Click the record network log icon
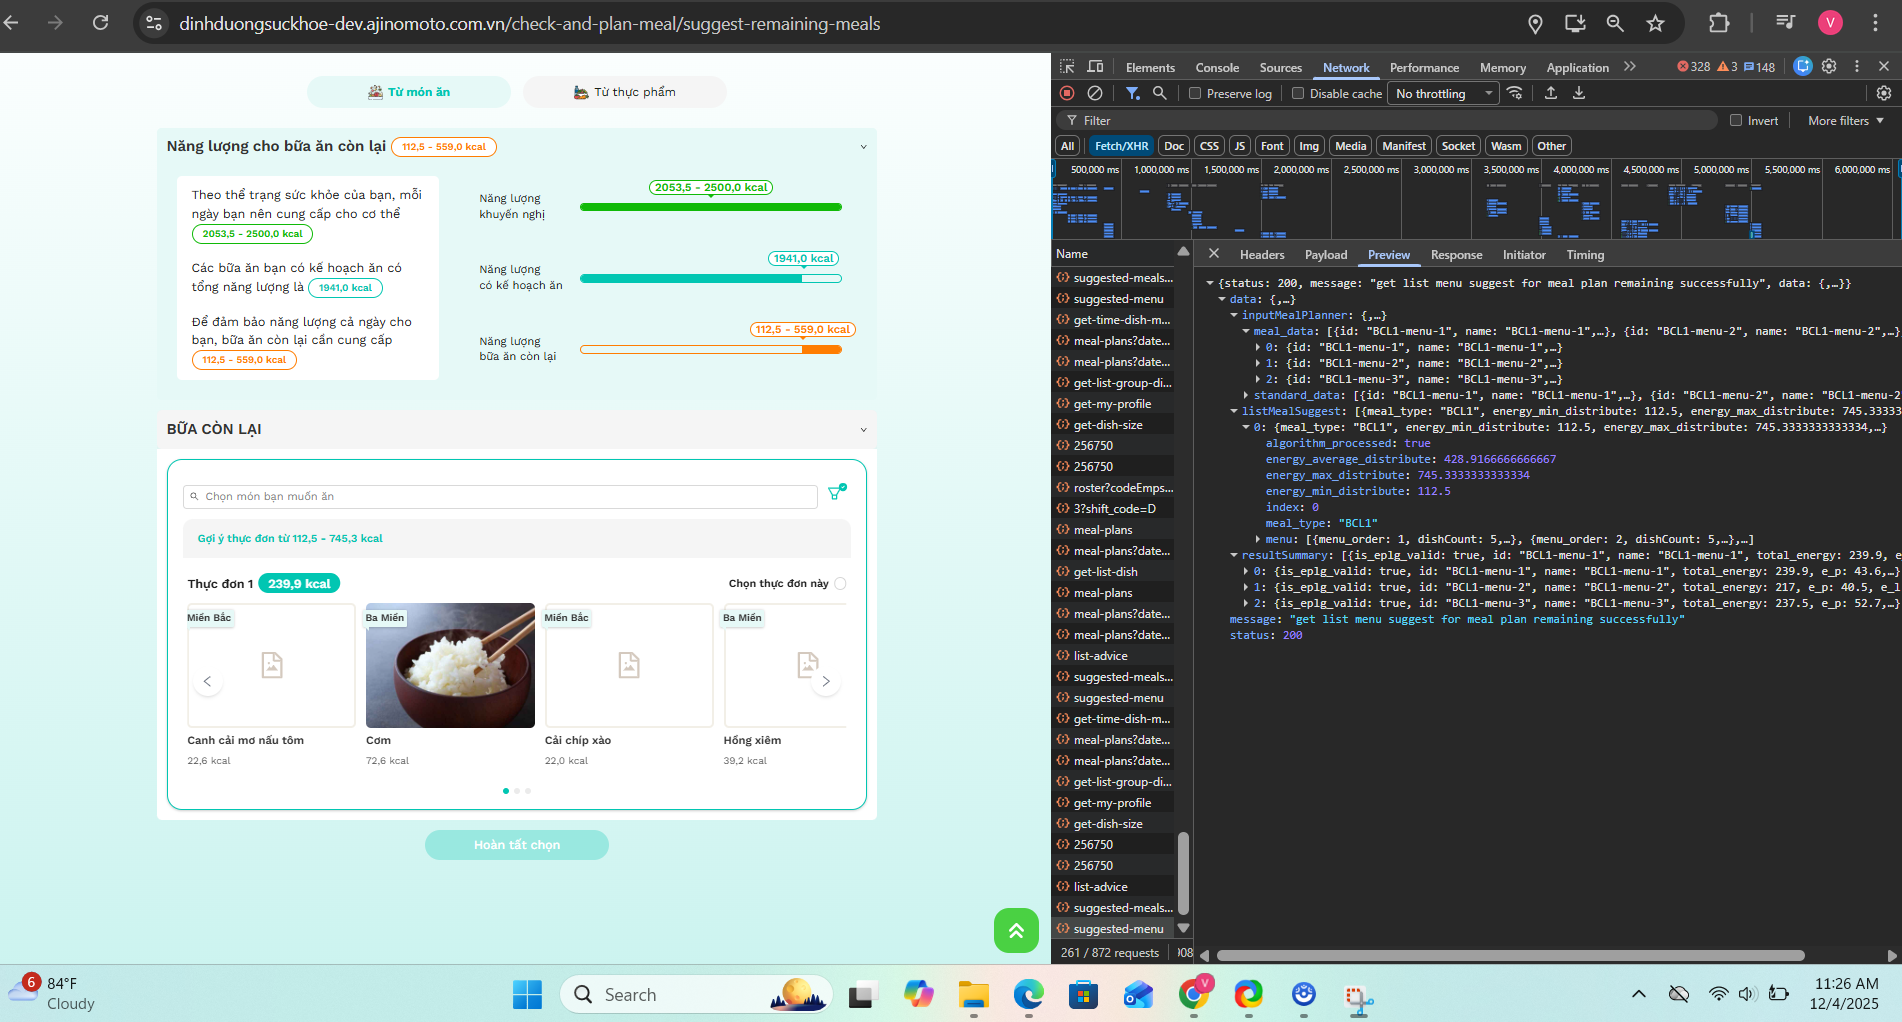Viewport: 1902px width, 1022px height. [1067, 93]
